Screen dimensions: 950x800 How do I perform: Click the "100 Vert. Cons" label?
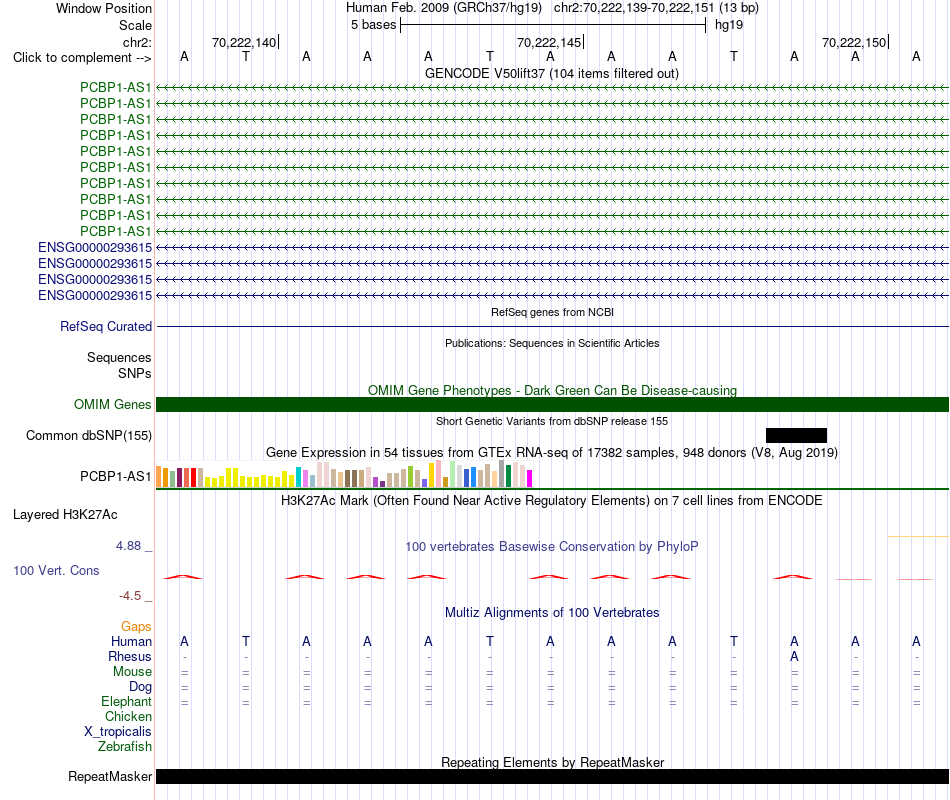coord(56,570)
